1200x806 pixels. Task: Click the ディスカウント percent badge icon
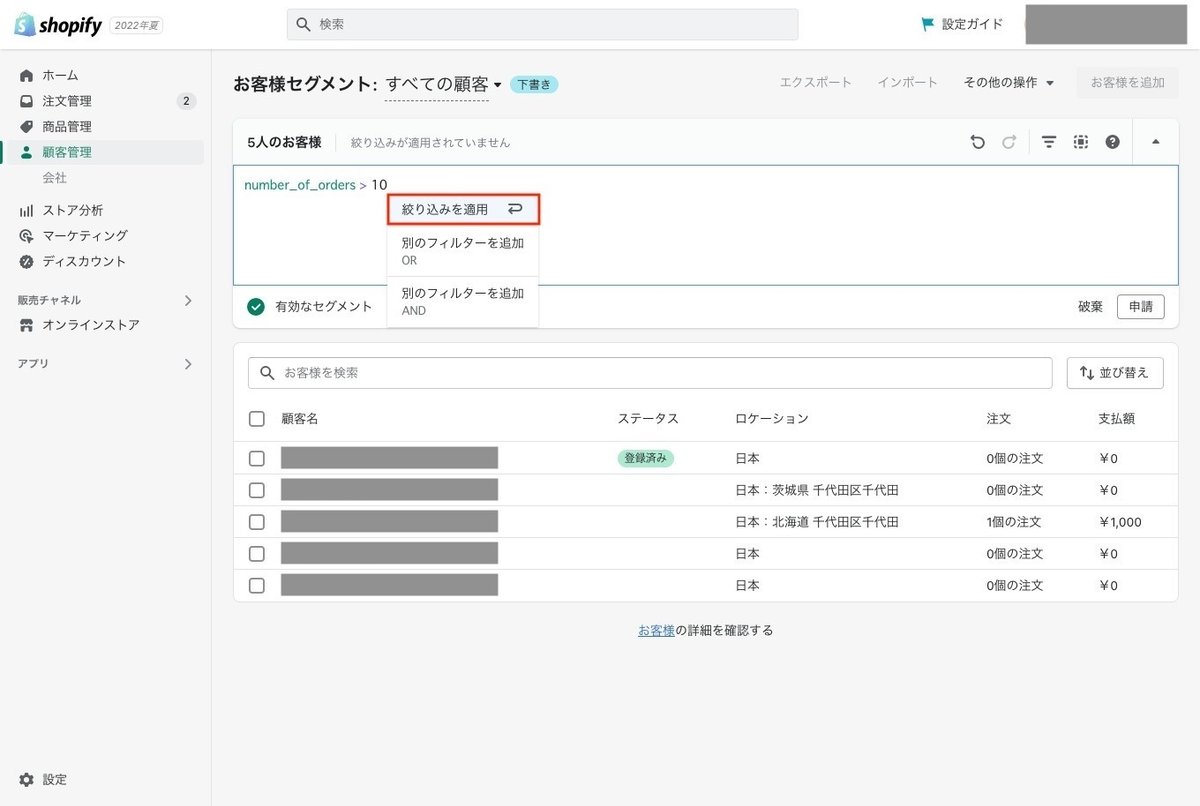pos(27,262)
